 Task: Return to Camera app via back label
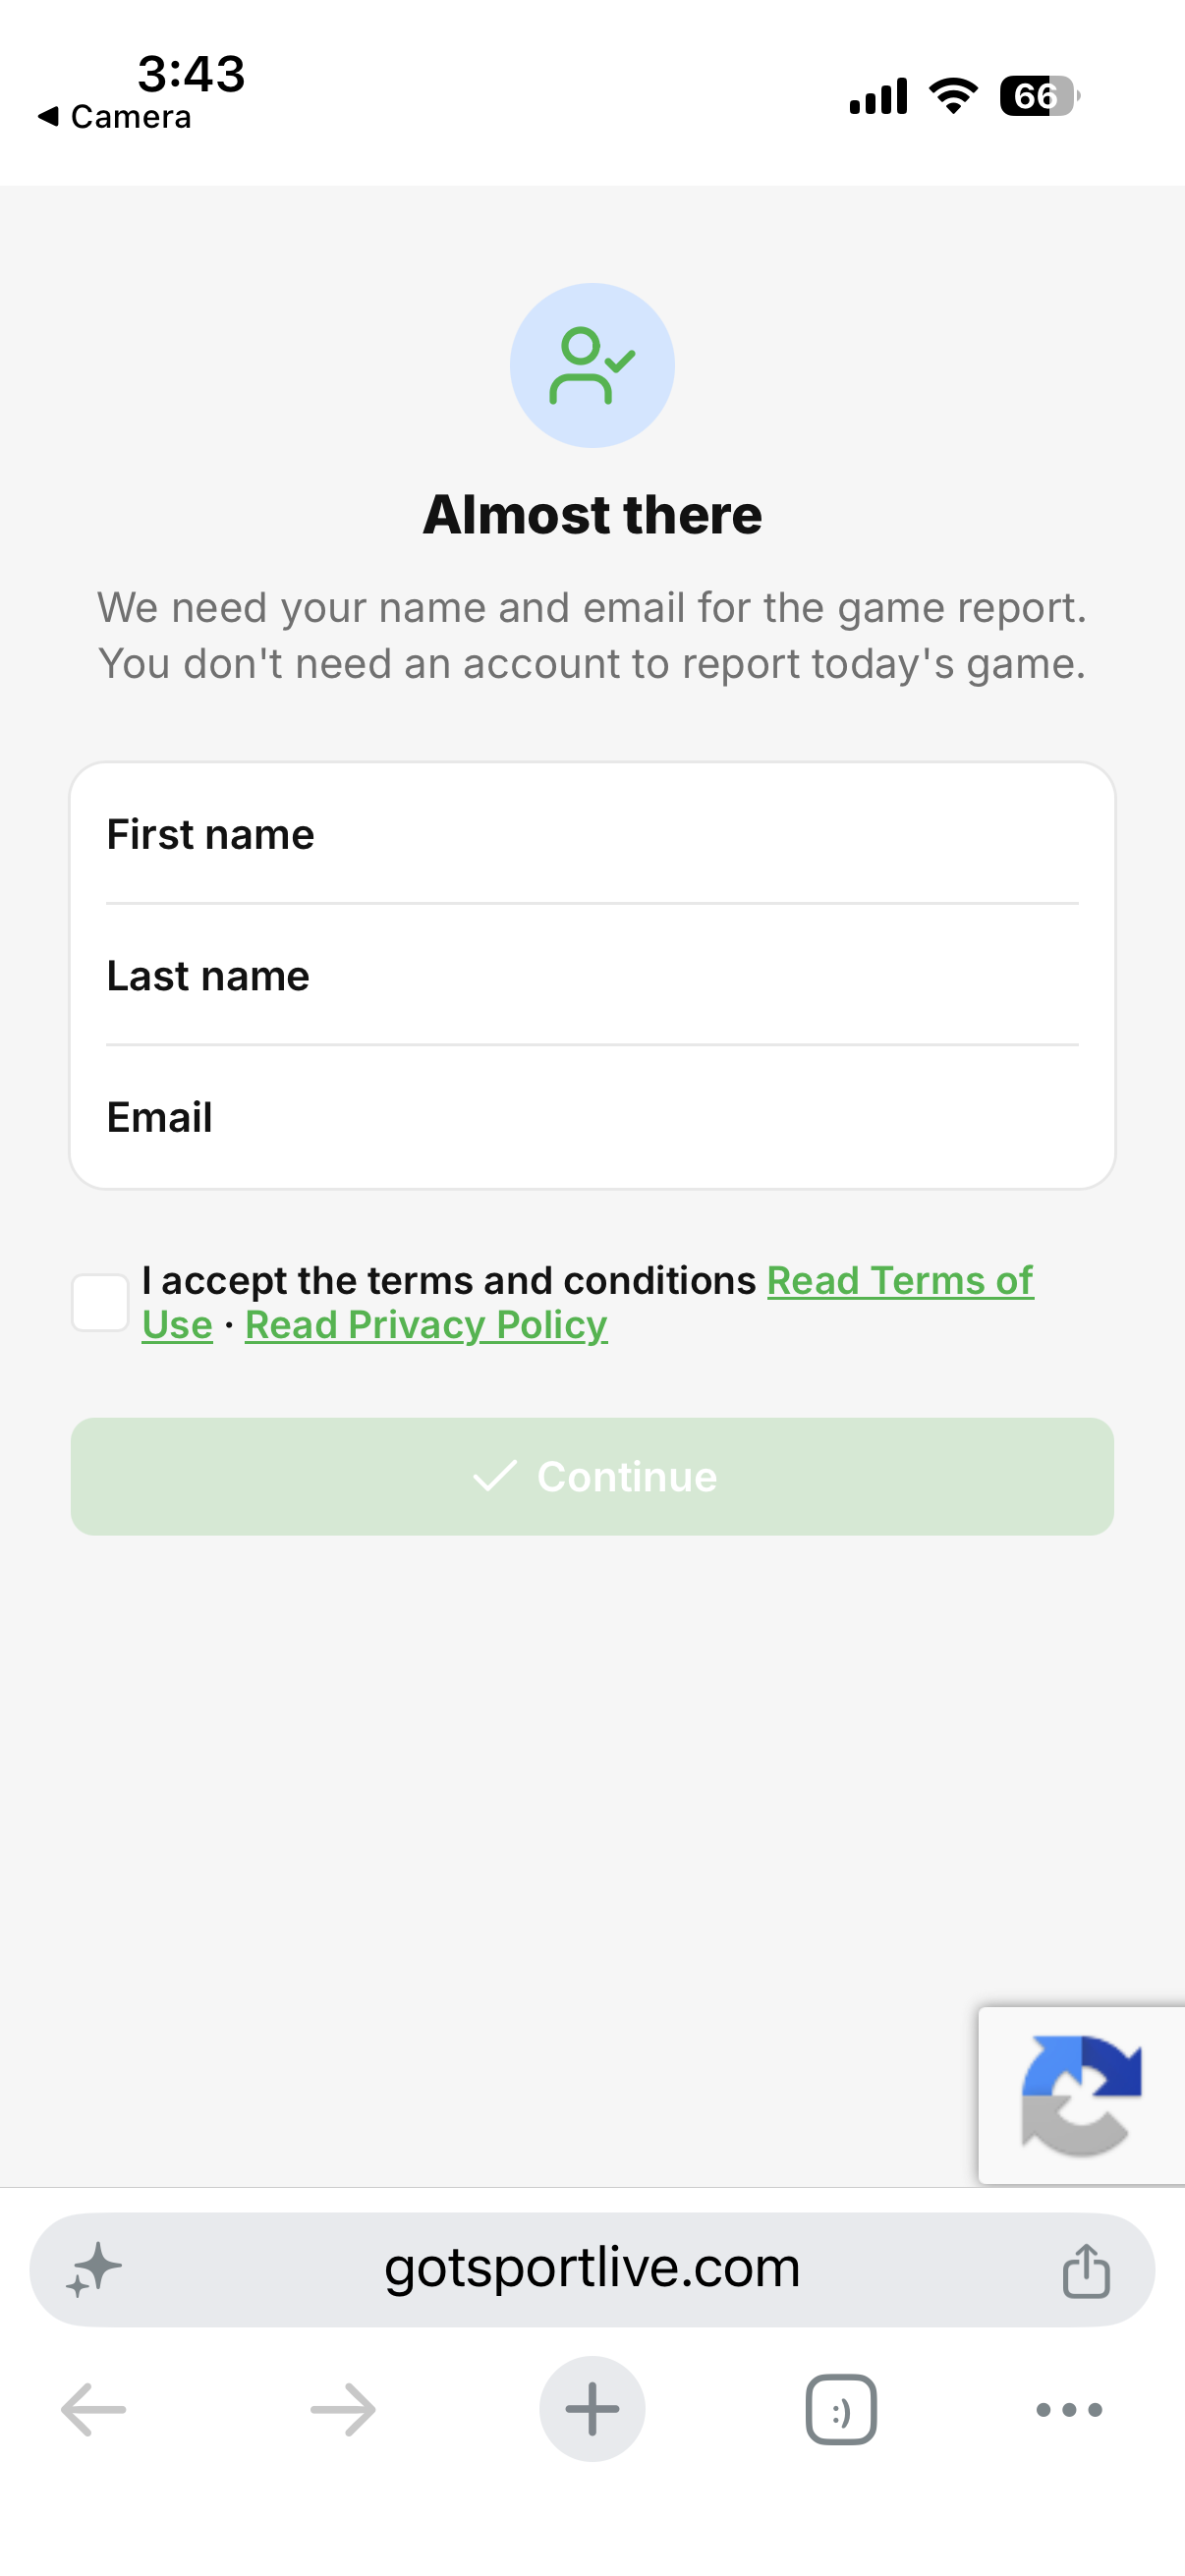[x=114, y=117]
